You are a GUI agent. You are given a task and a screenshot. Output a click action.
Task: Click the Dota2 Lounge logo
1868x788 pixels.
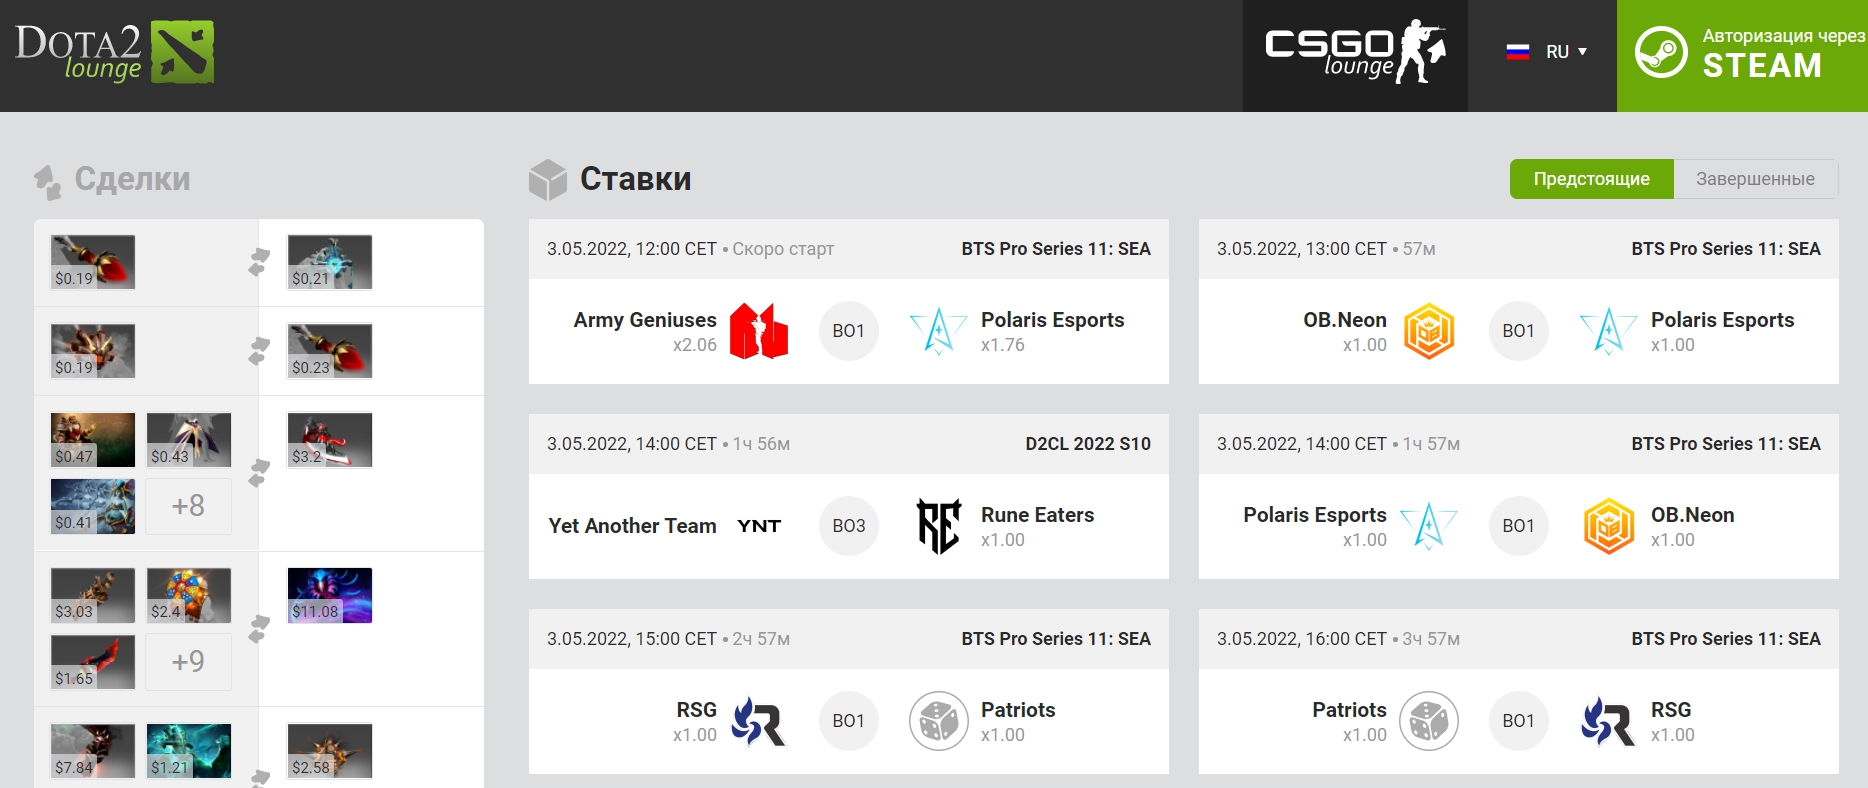114,52
